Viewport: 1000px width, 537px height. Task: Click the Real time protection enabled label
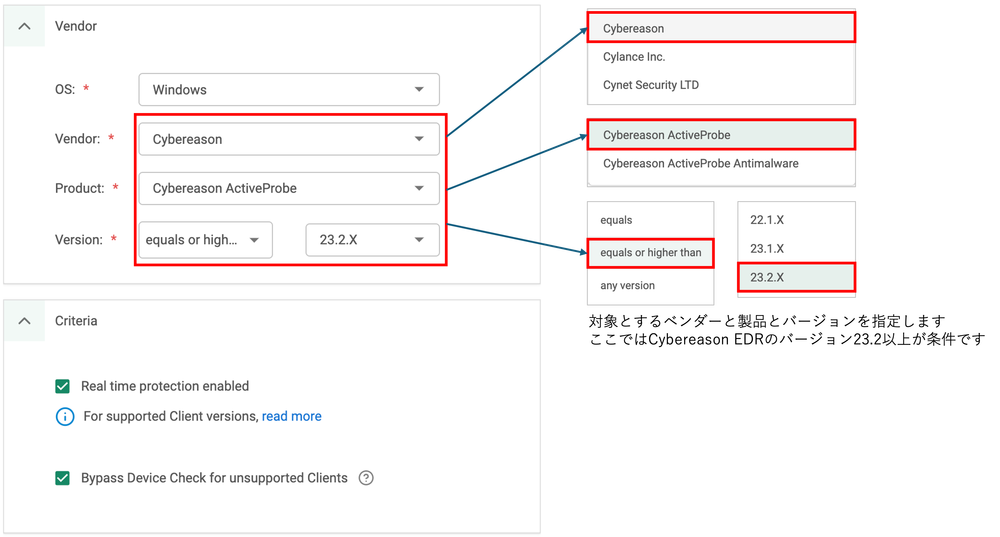tap(165, 386)
